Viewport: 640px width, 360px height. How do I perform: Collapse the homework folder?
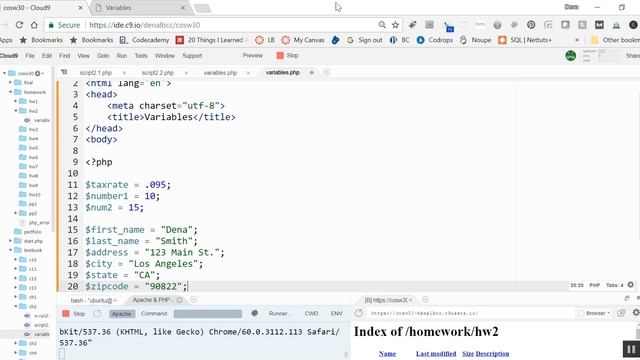click(11, 92)
